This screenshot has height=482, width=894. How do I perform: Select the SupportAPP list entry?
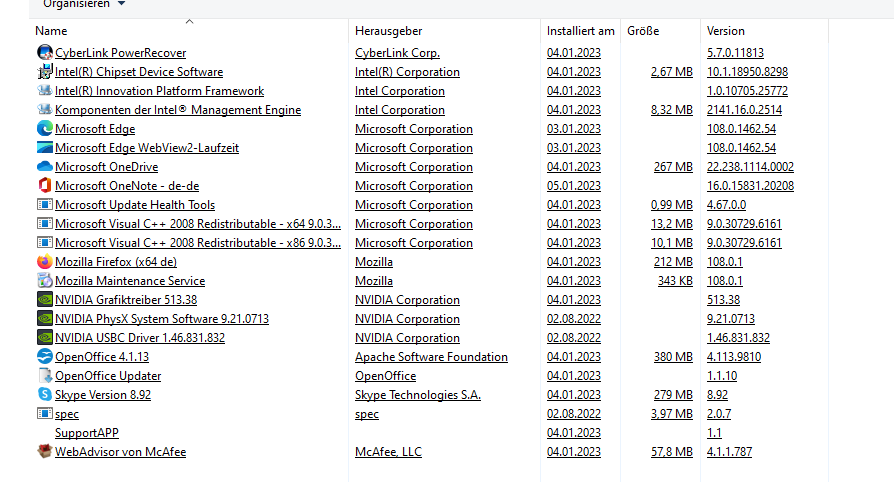pyautogui.click(x=87, y=433)
